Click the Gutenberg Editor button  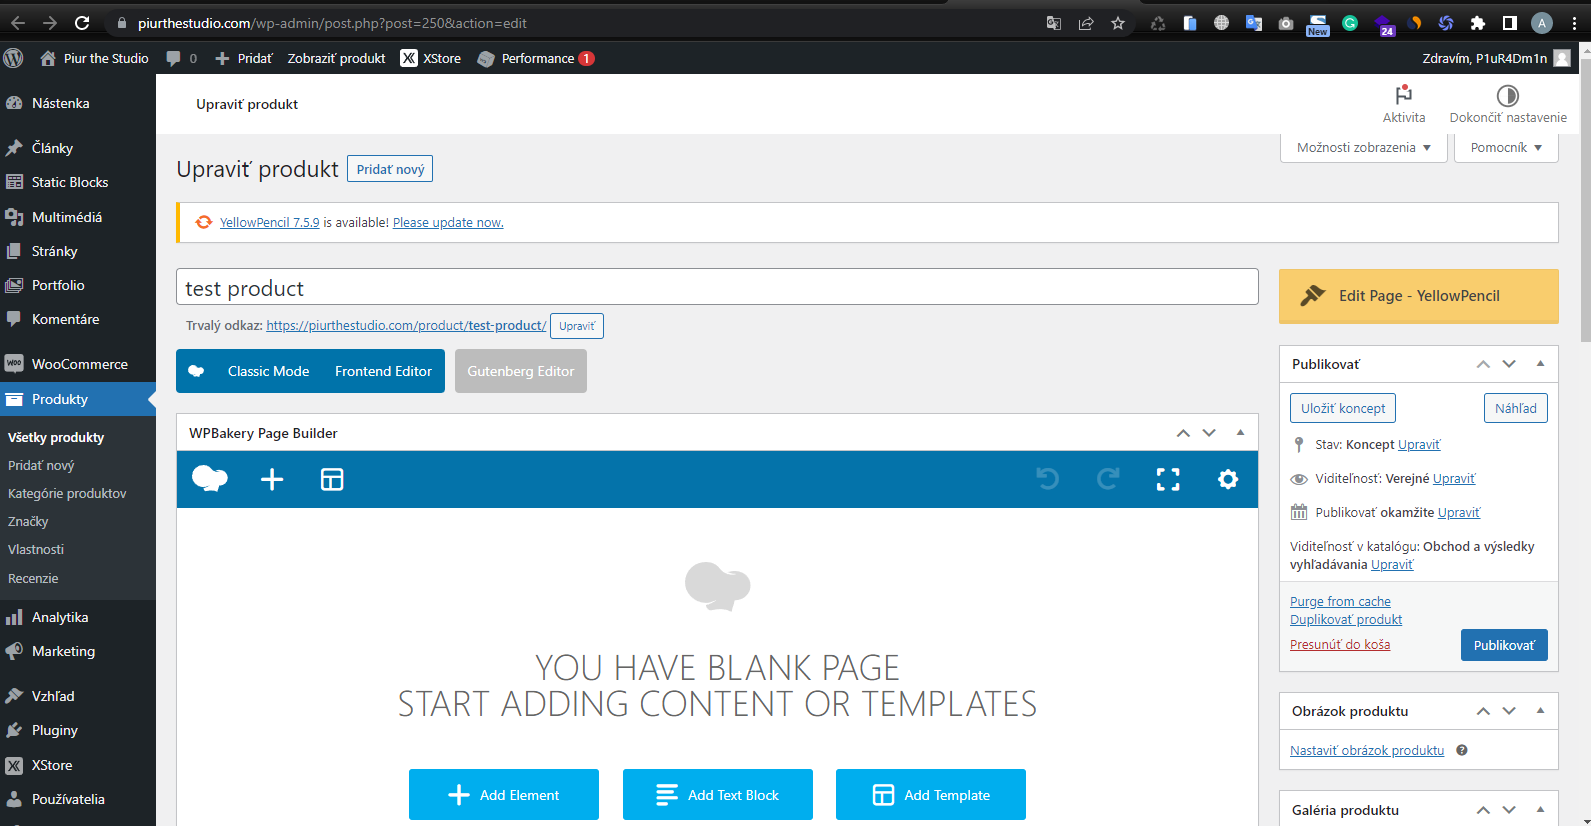521,371
